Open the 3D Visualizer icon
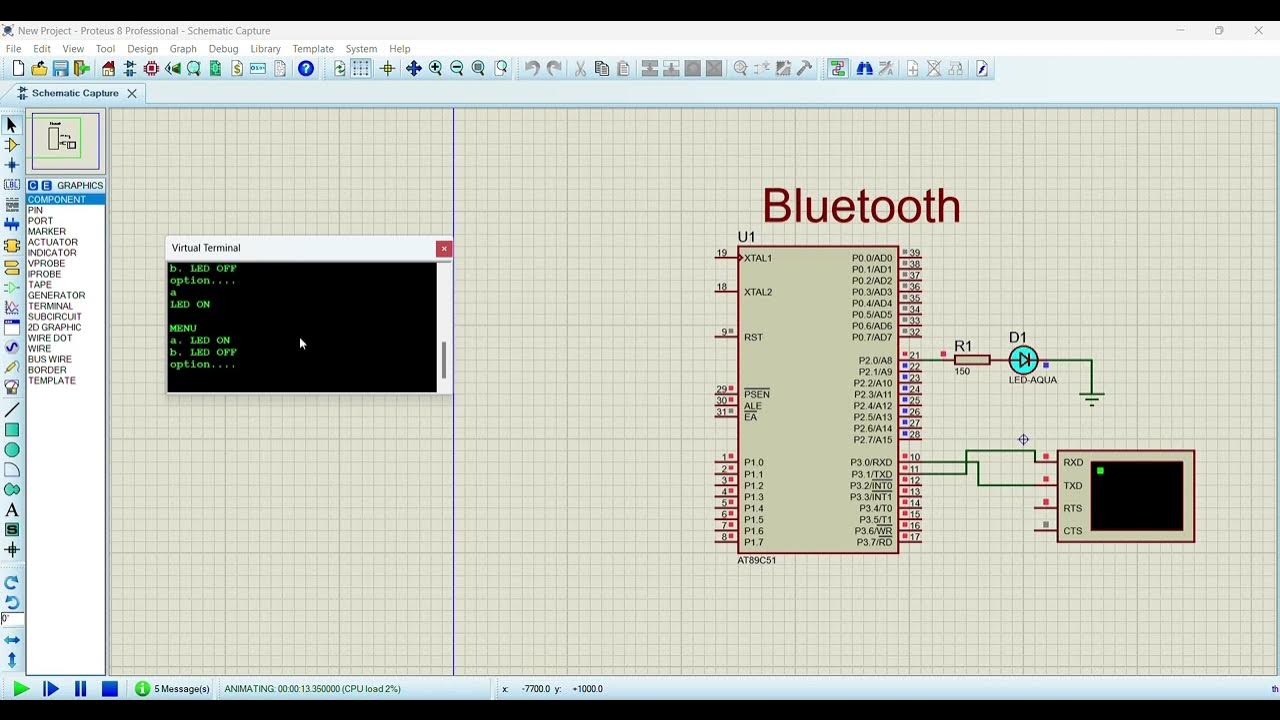The image size is (1280, 720). (x=173, y=68)
